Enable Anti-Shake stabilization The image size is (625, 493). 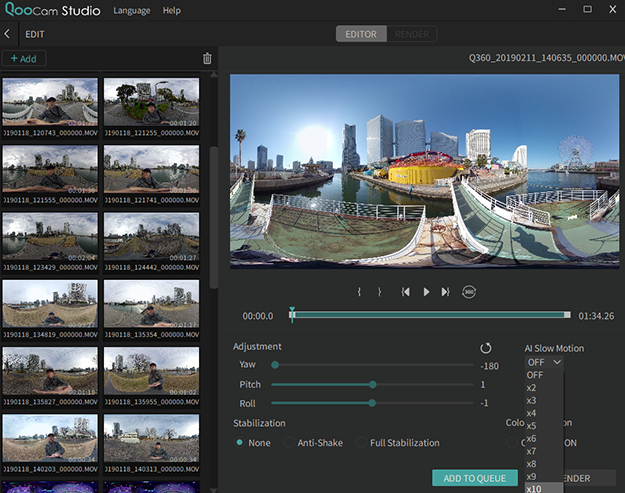click(290, 443)
